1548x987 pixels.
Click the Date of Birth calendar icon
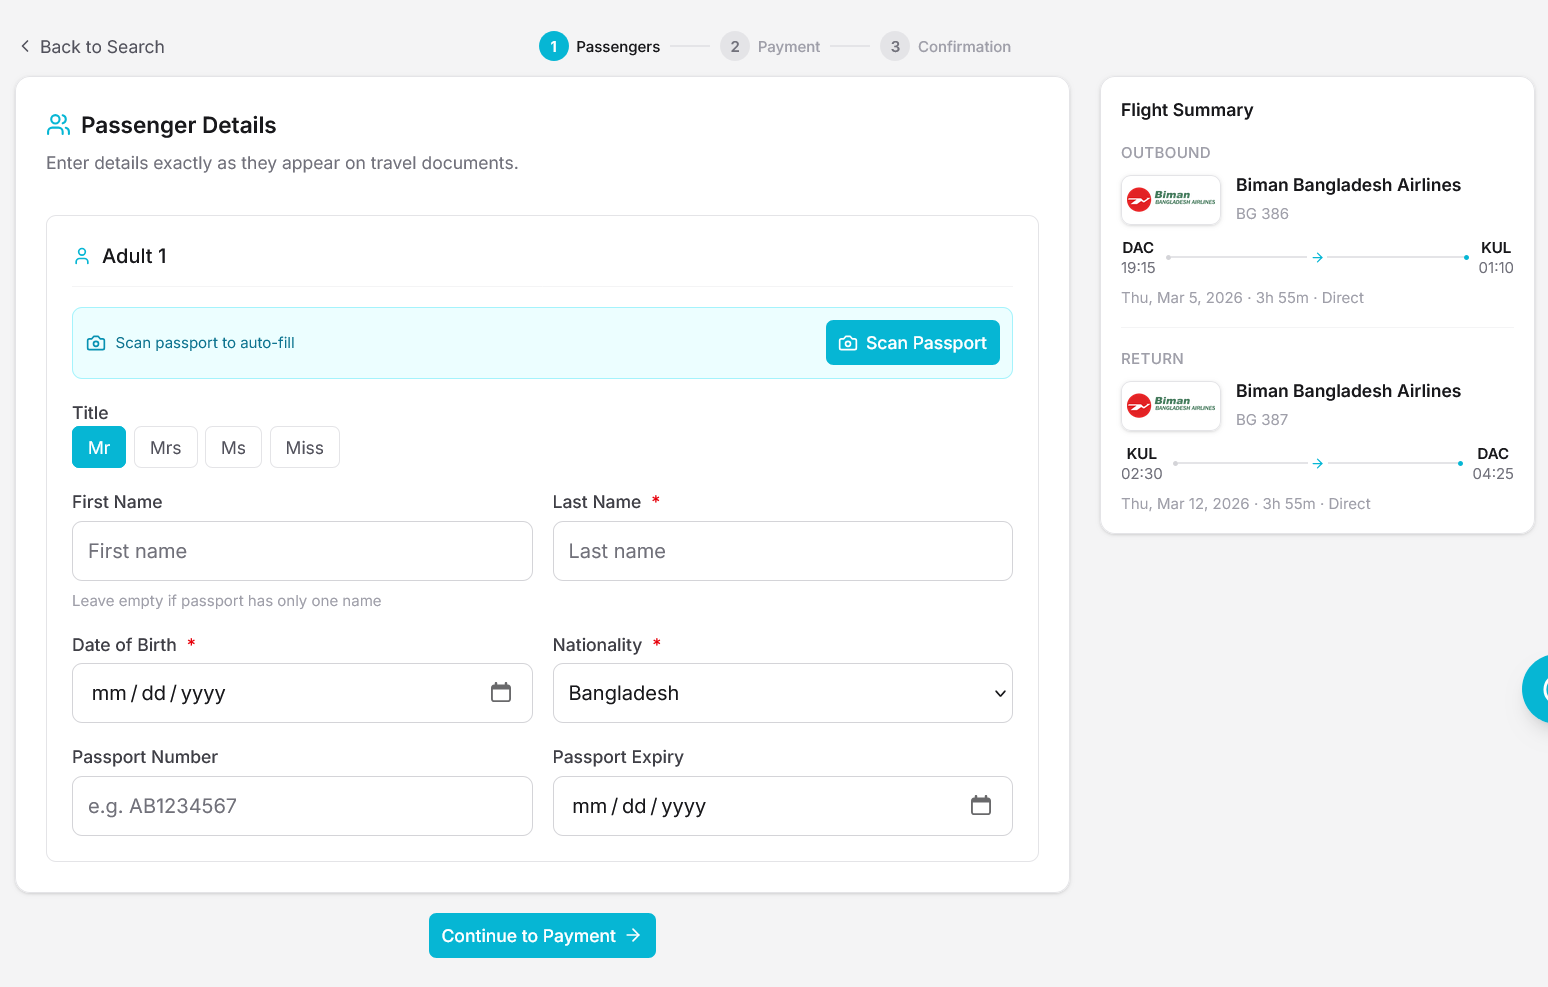coord(501,692)
